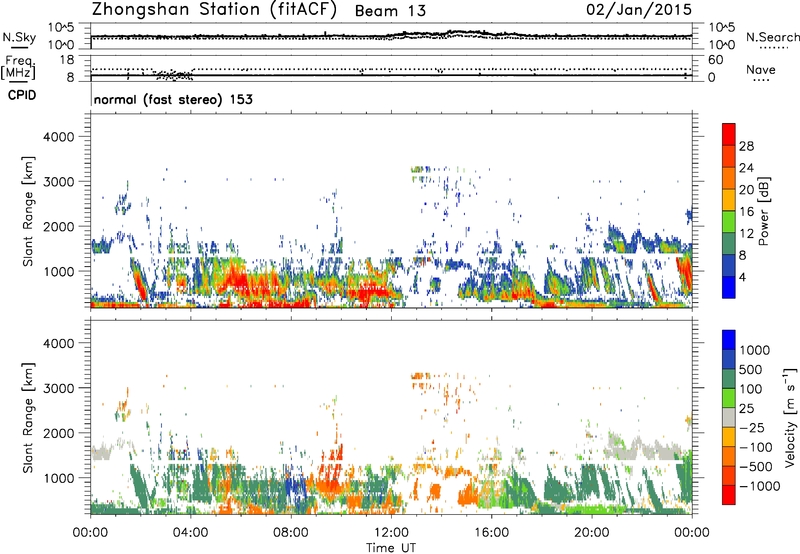This screenshot has width=800, height=554.
Task: Click the '1000' value on Velocity colorbar
Action: (755, 350)
